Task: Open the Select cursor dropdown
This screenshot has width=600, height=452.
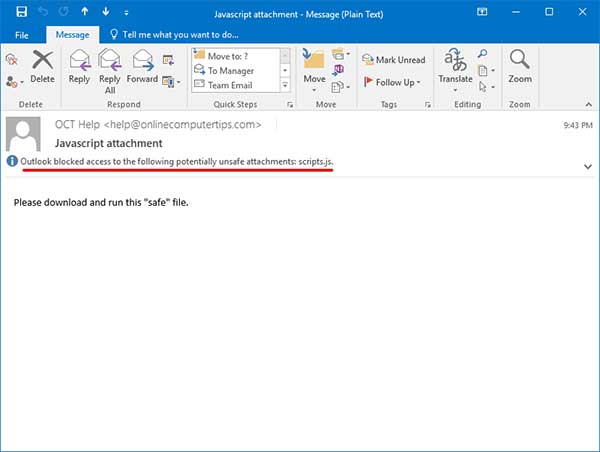Action: (486, 87)
